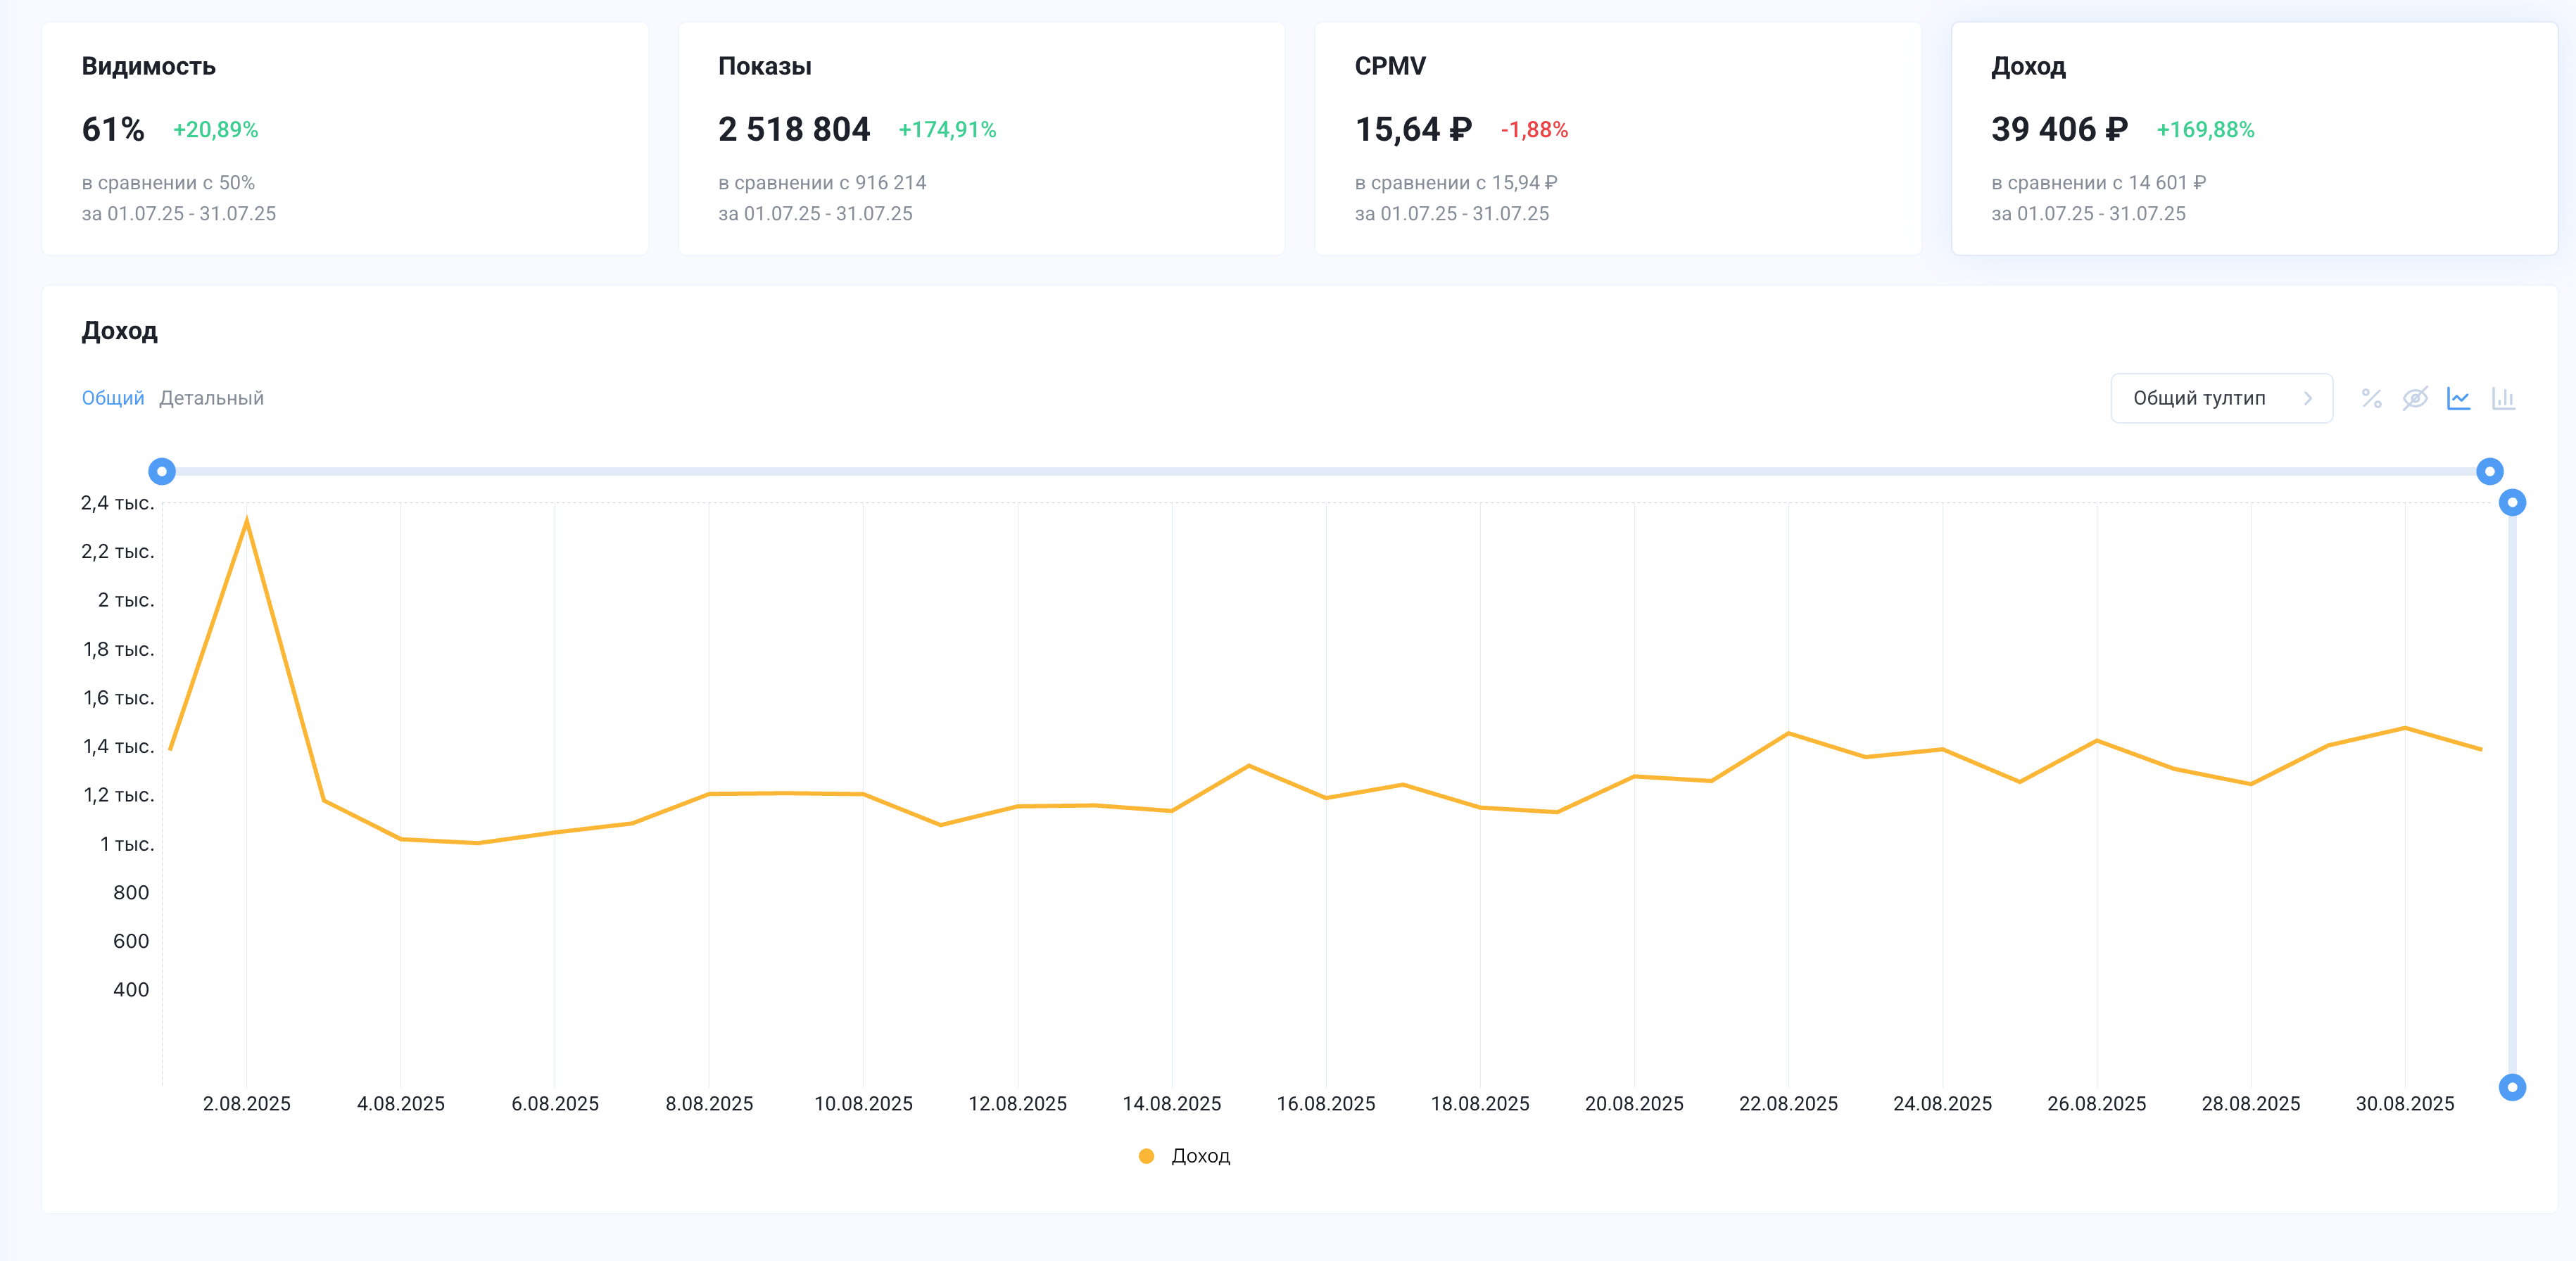
Task: Click the orange legend dot for Доход
Action: pyautogui.click(x=1147, y=1156)
